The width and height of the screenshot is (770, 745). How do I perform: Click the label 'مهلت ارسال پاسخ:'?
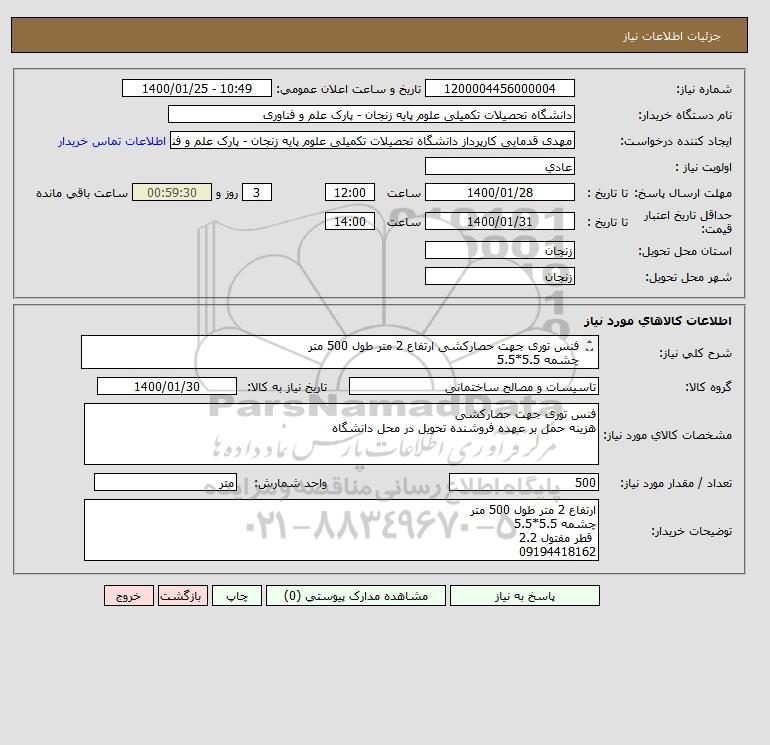(x=683, y=193)
